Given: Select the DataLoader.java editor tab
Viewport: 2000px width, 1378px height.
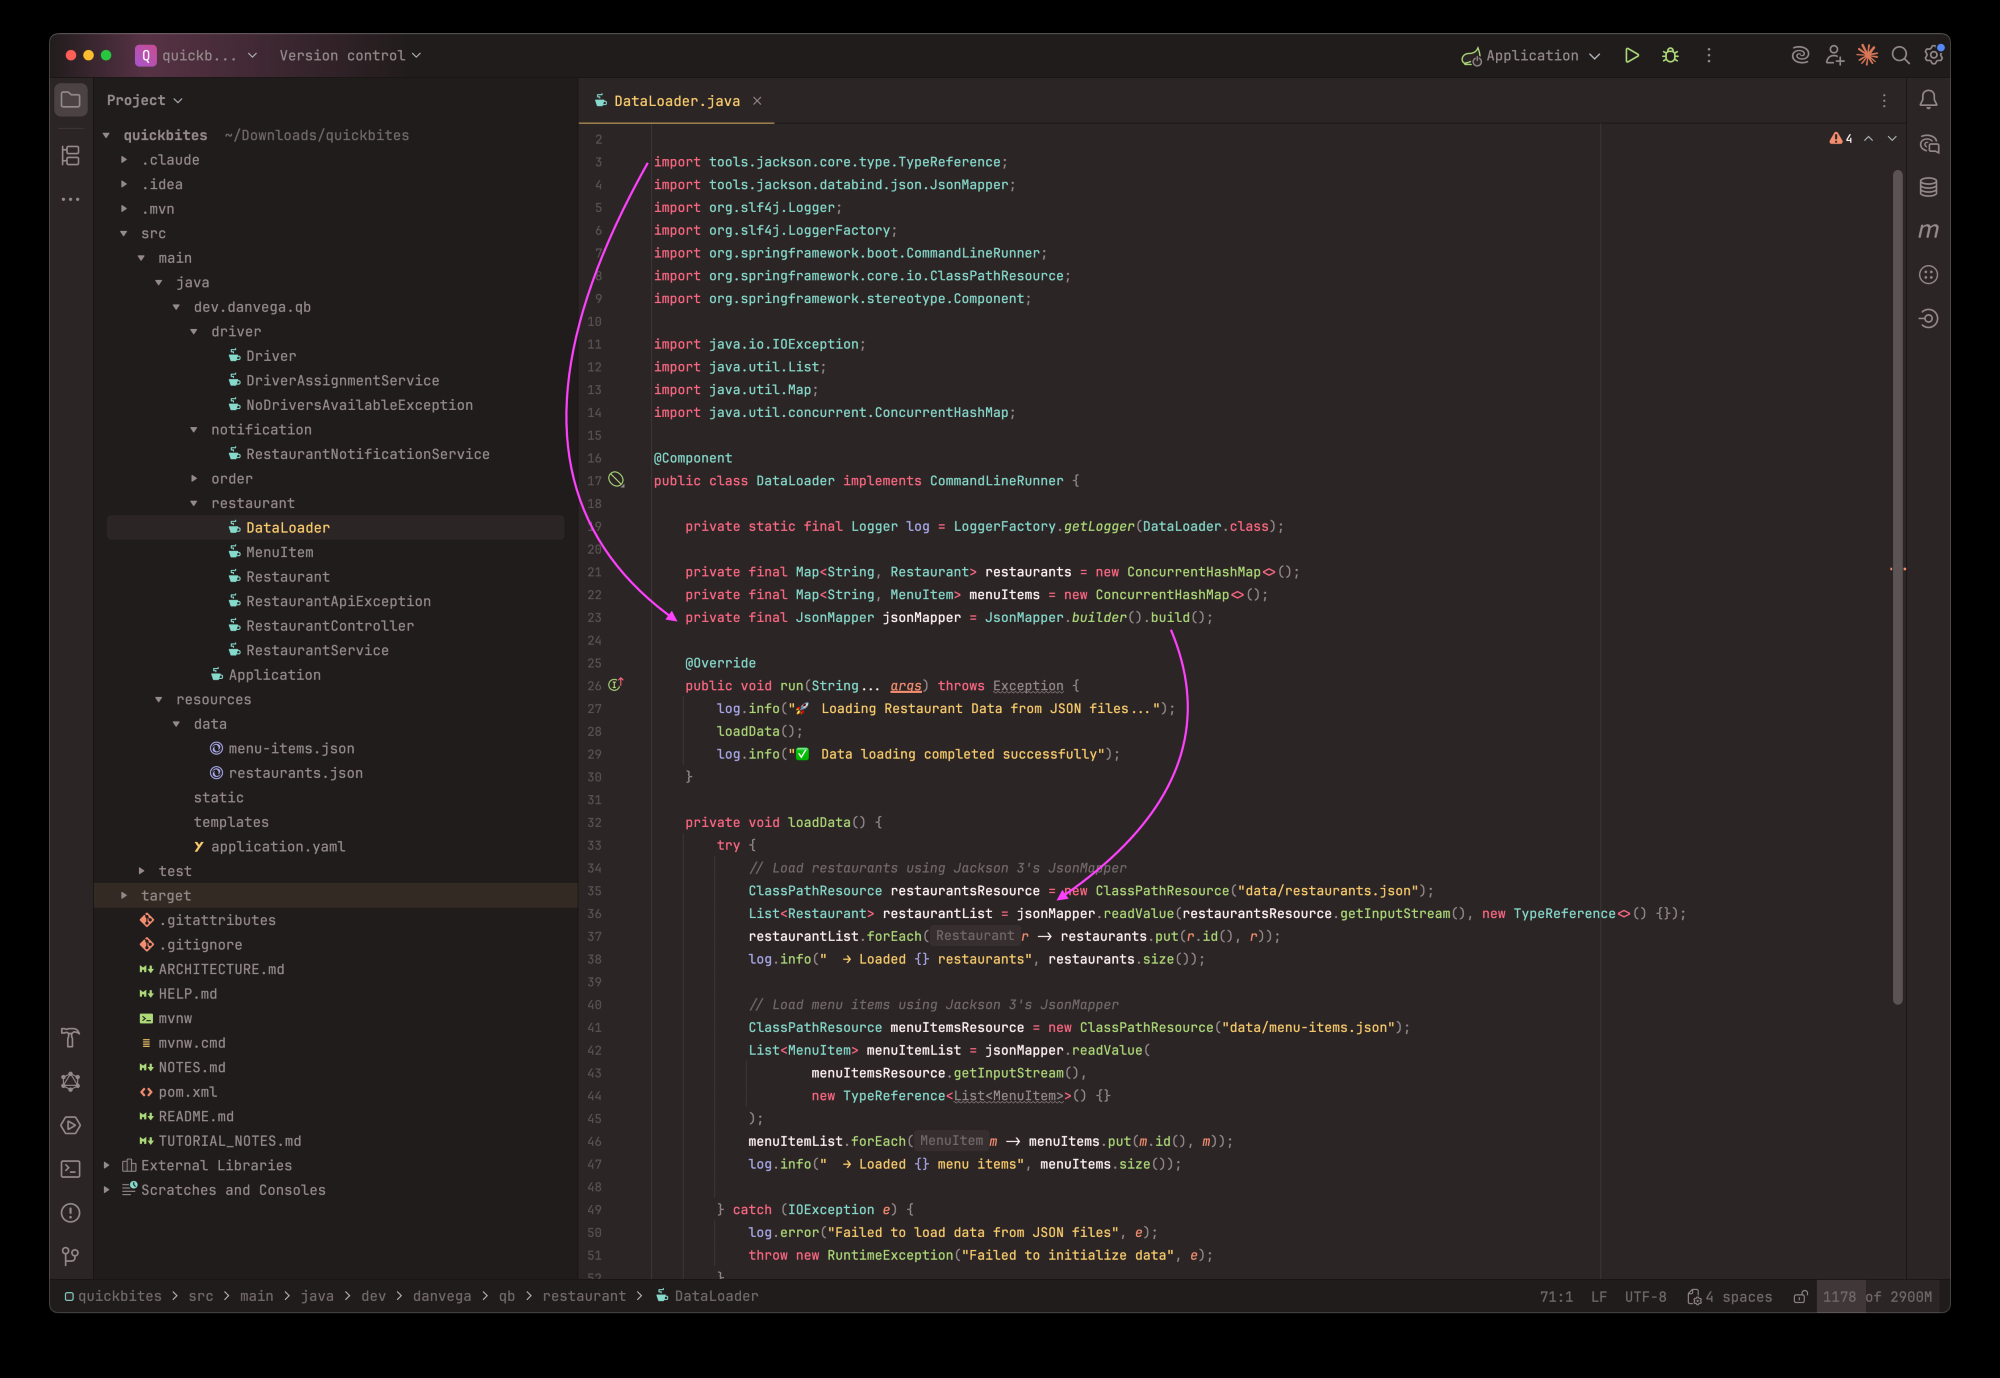Looking at the screenshot, I should pos(676,101).
